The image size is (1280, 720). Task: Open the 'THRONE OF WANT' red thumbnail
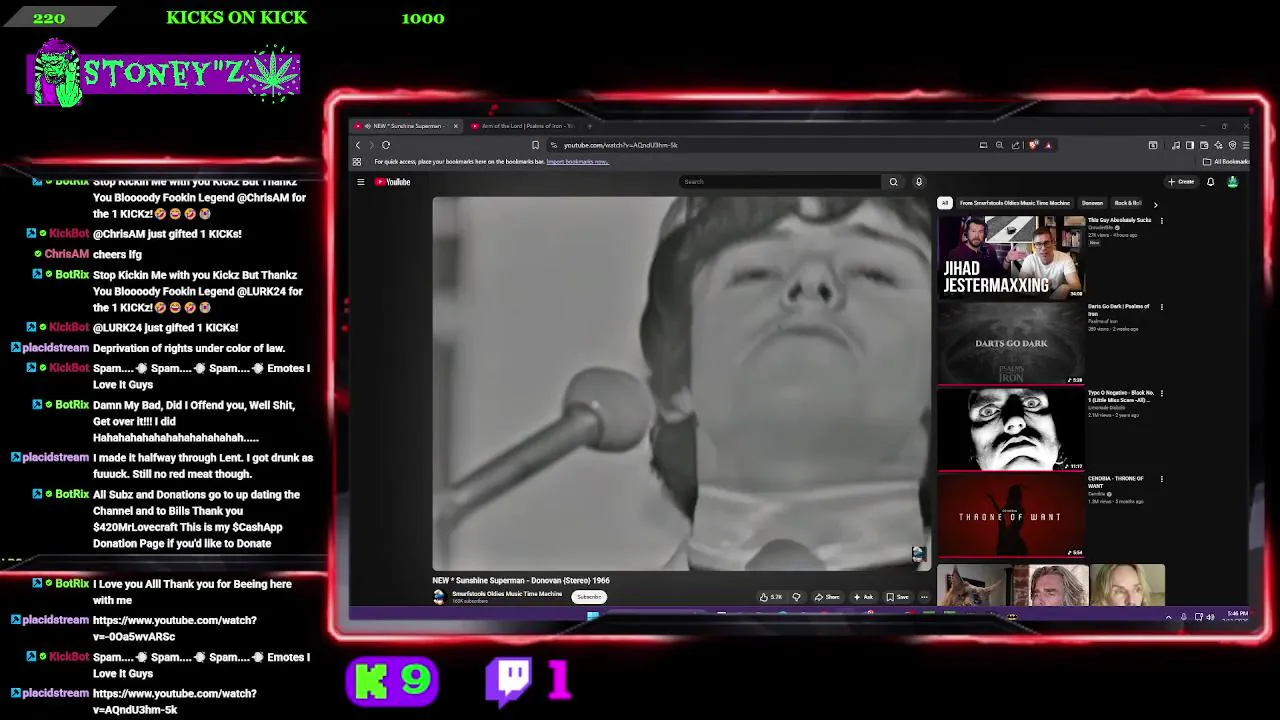point(1011,515)
